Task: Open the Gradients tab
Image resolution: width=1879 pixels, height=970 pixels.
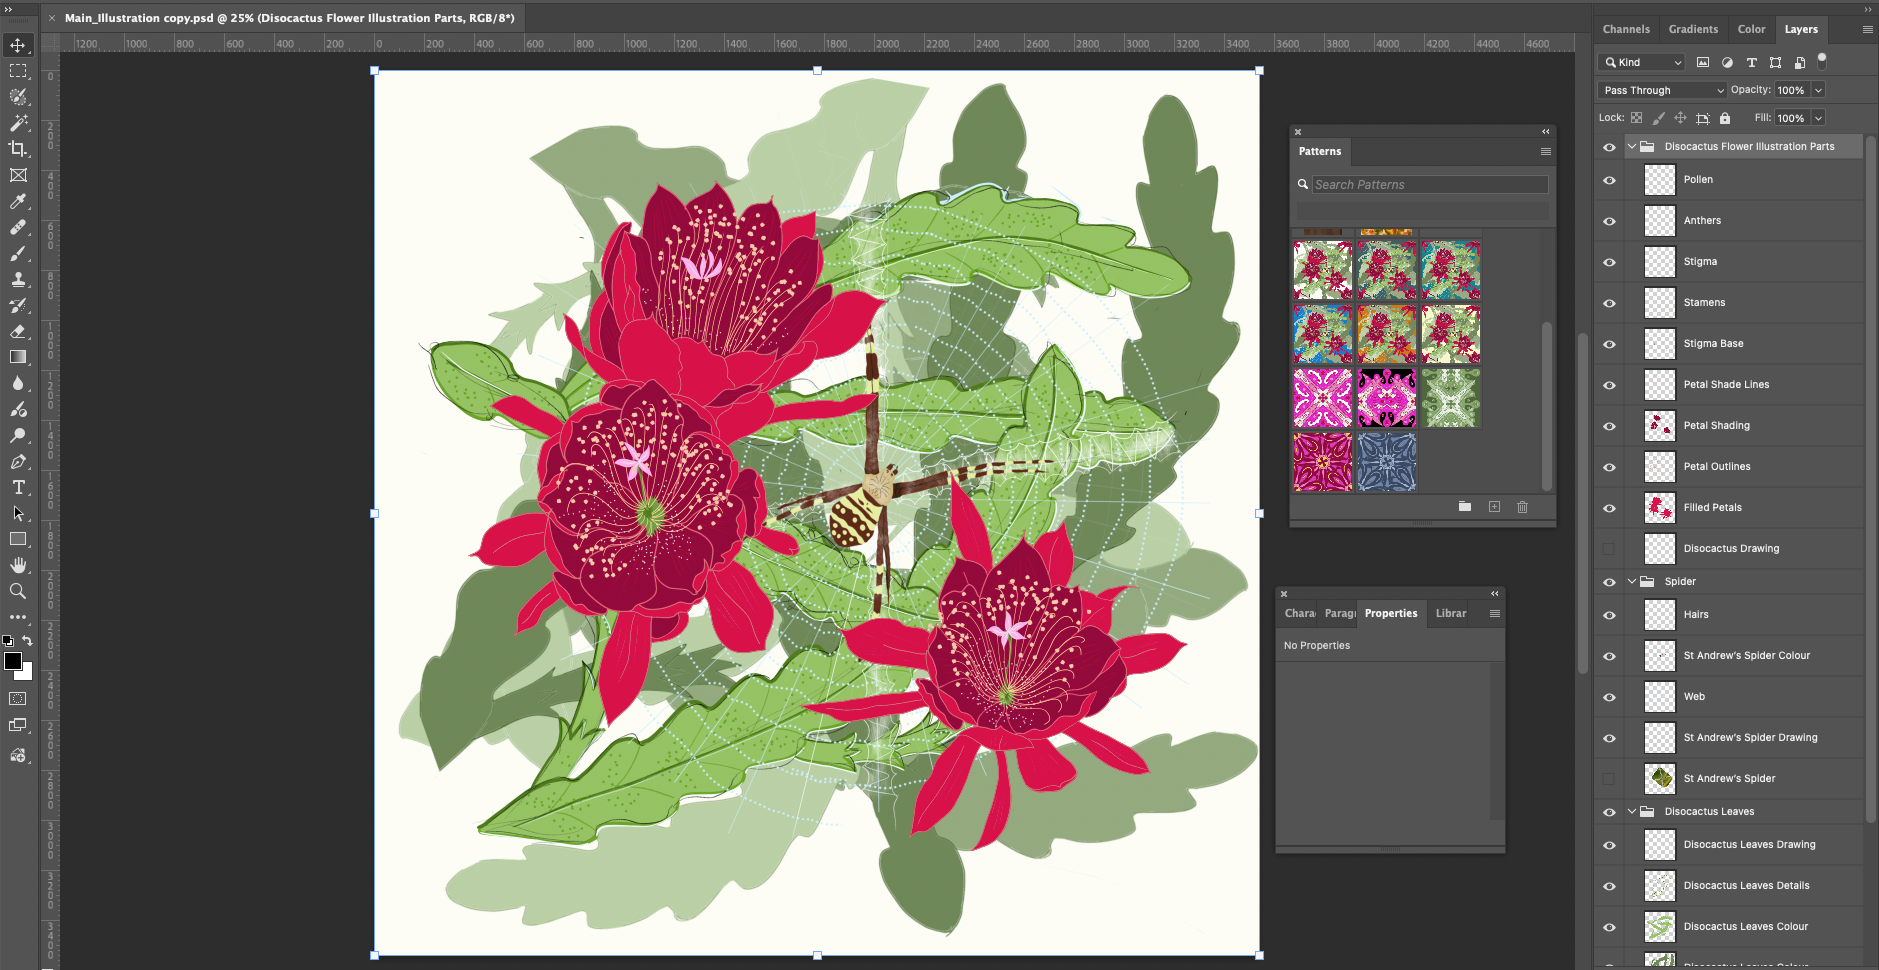Action: point(1693,29)
